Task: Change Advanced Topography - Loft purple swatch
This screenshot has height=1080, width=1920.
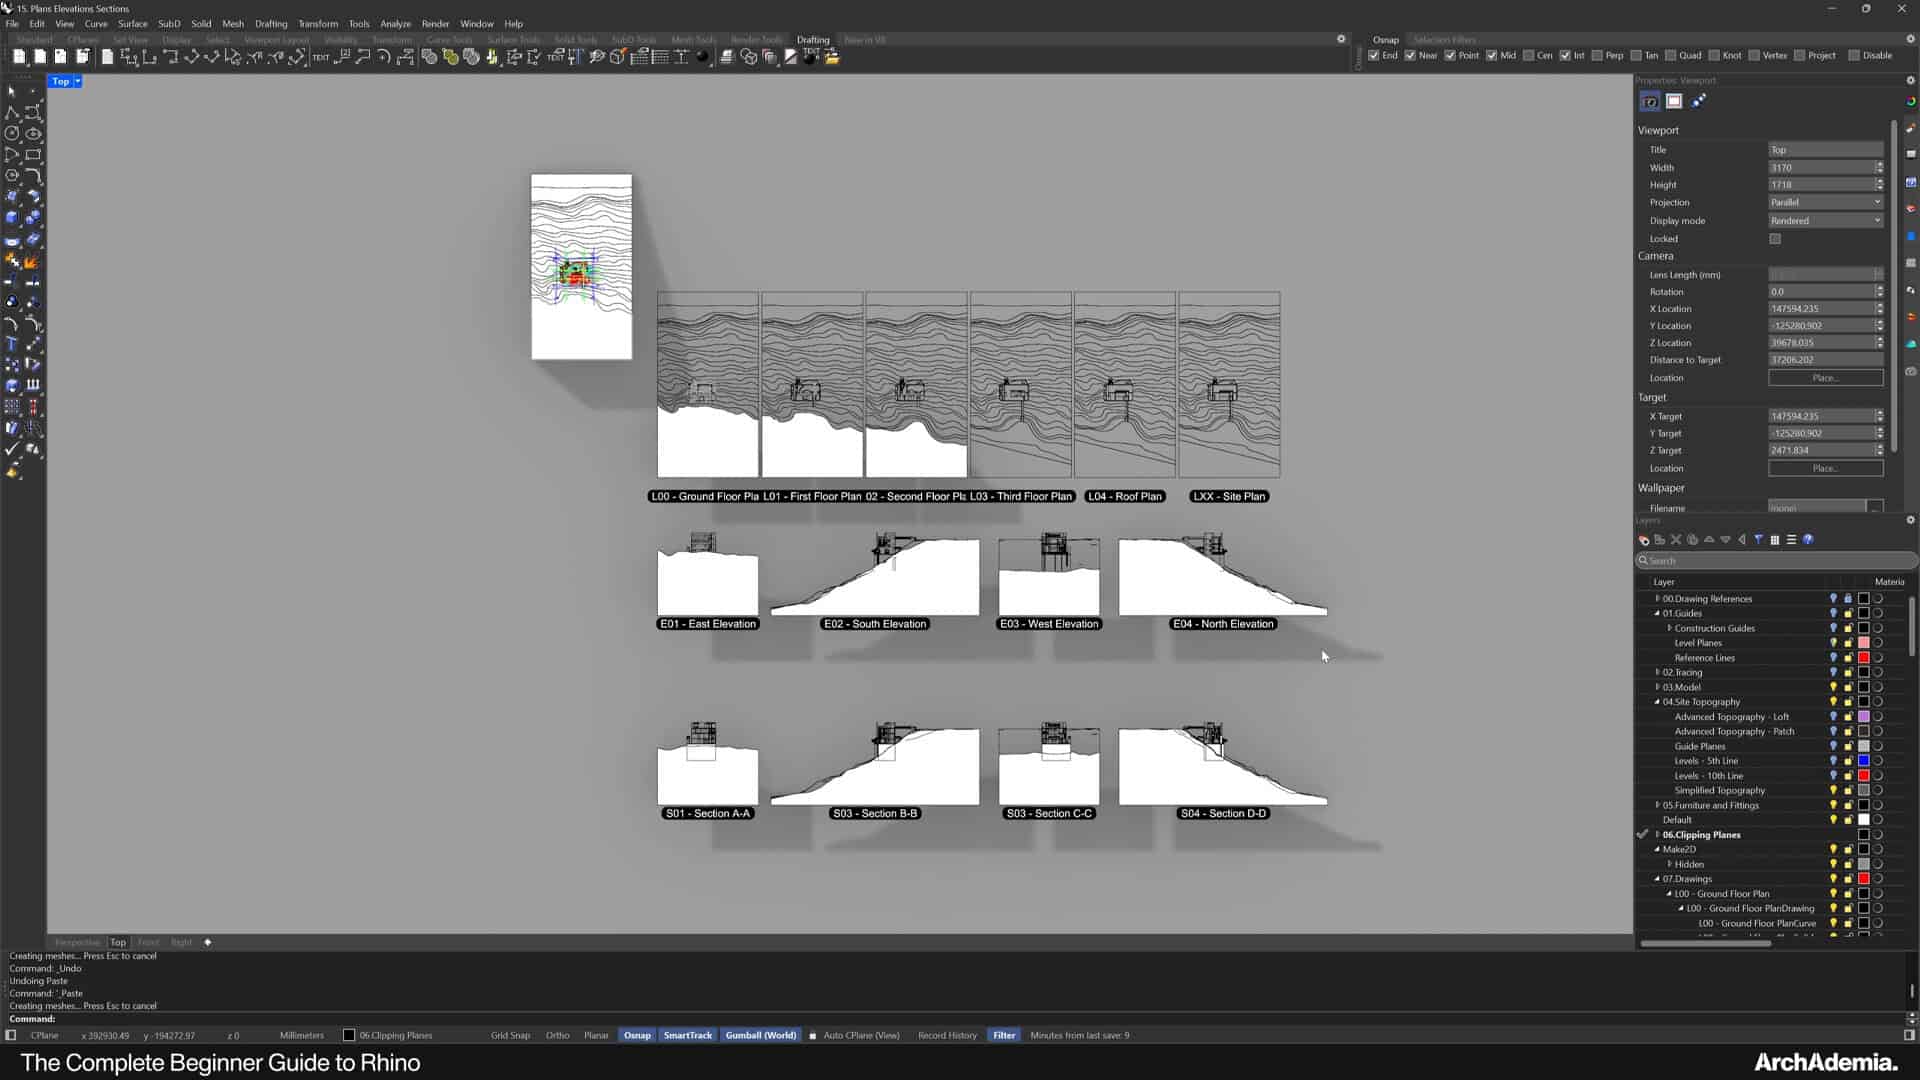Action: (1863, 717)
